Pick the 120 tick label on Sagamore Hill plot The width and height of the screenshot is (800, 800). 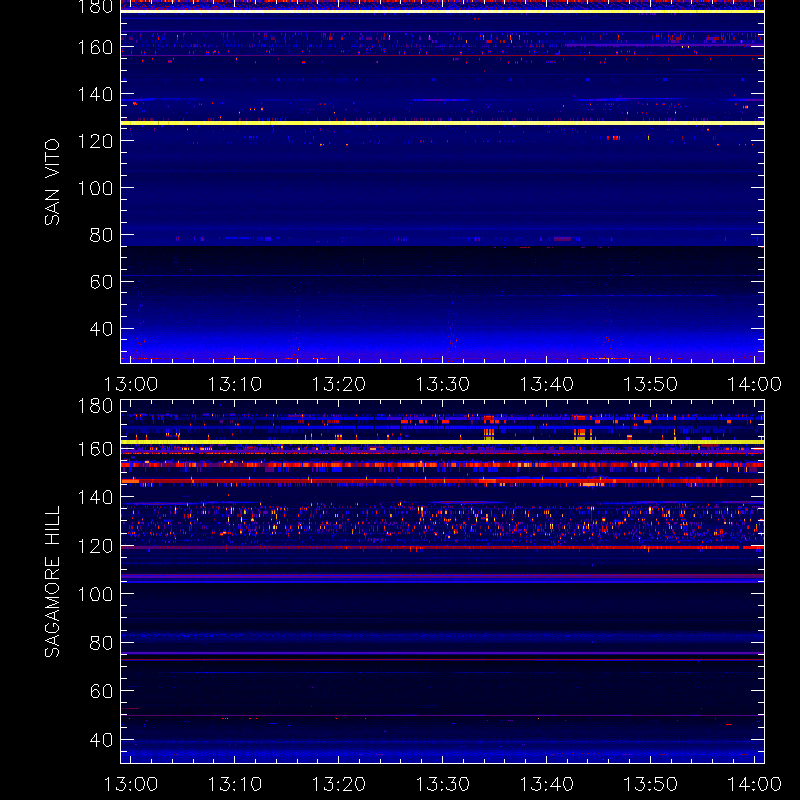point(95,546)
